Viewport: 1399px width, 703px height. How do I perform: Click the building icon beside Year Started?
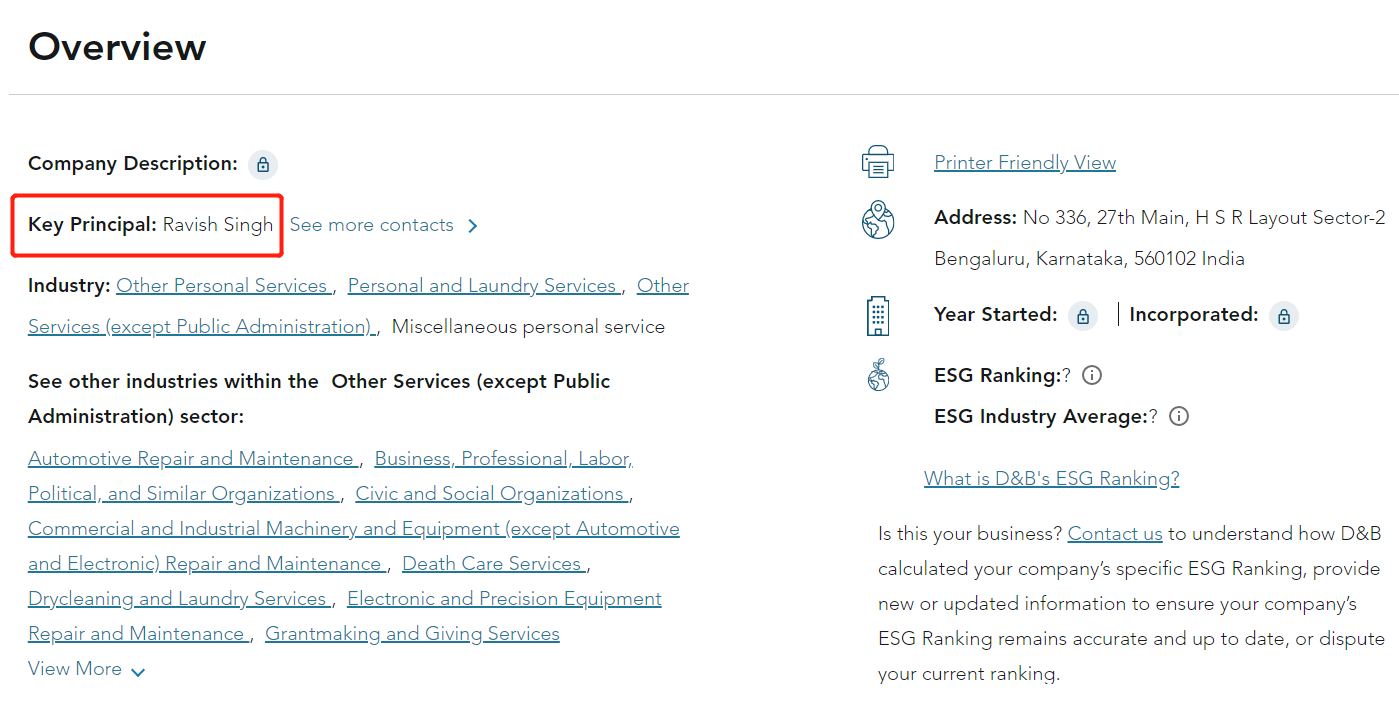[877, 316]
